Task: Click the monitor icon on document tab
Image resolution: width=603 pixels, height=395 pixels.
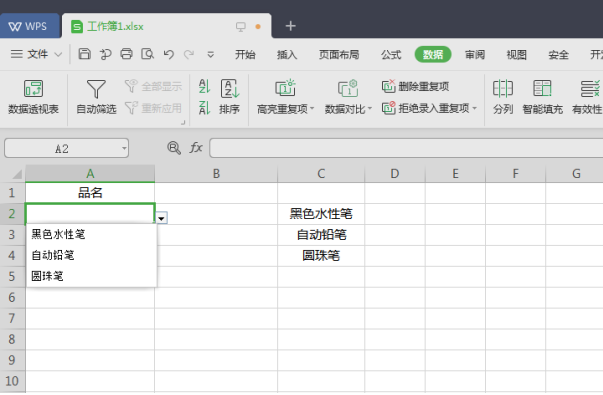Action: 241,27
